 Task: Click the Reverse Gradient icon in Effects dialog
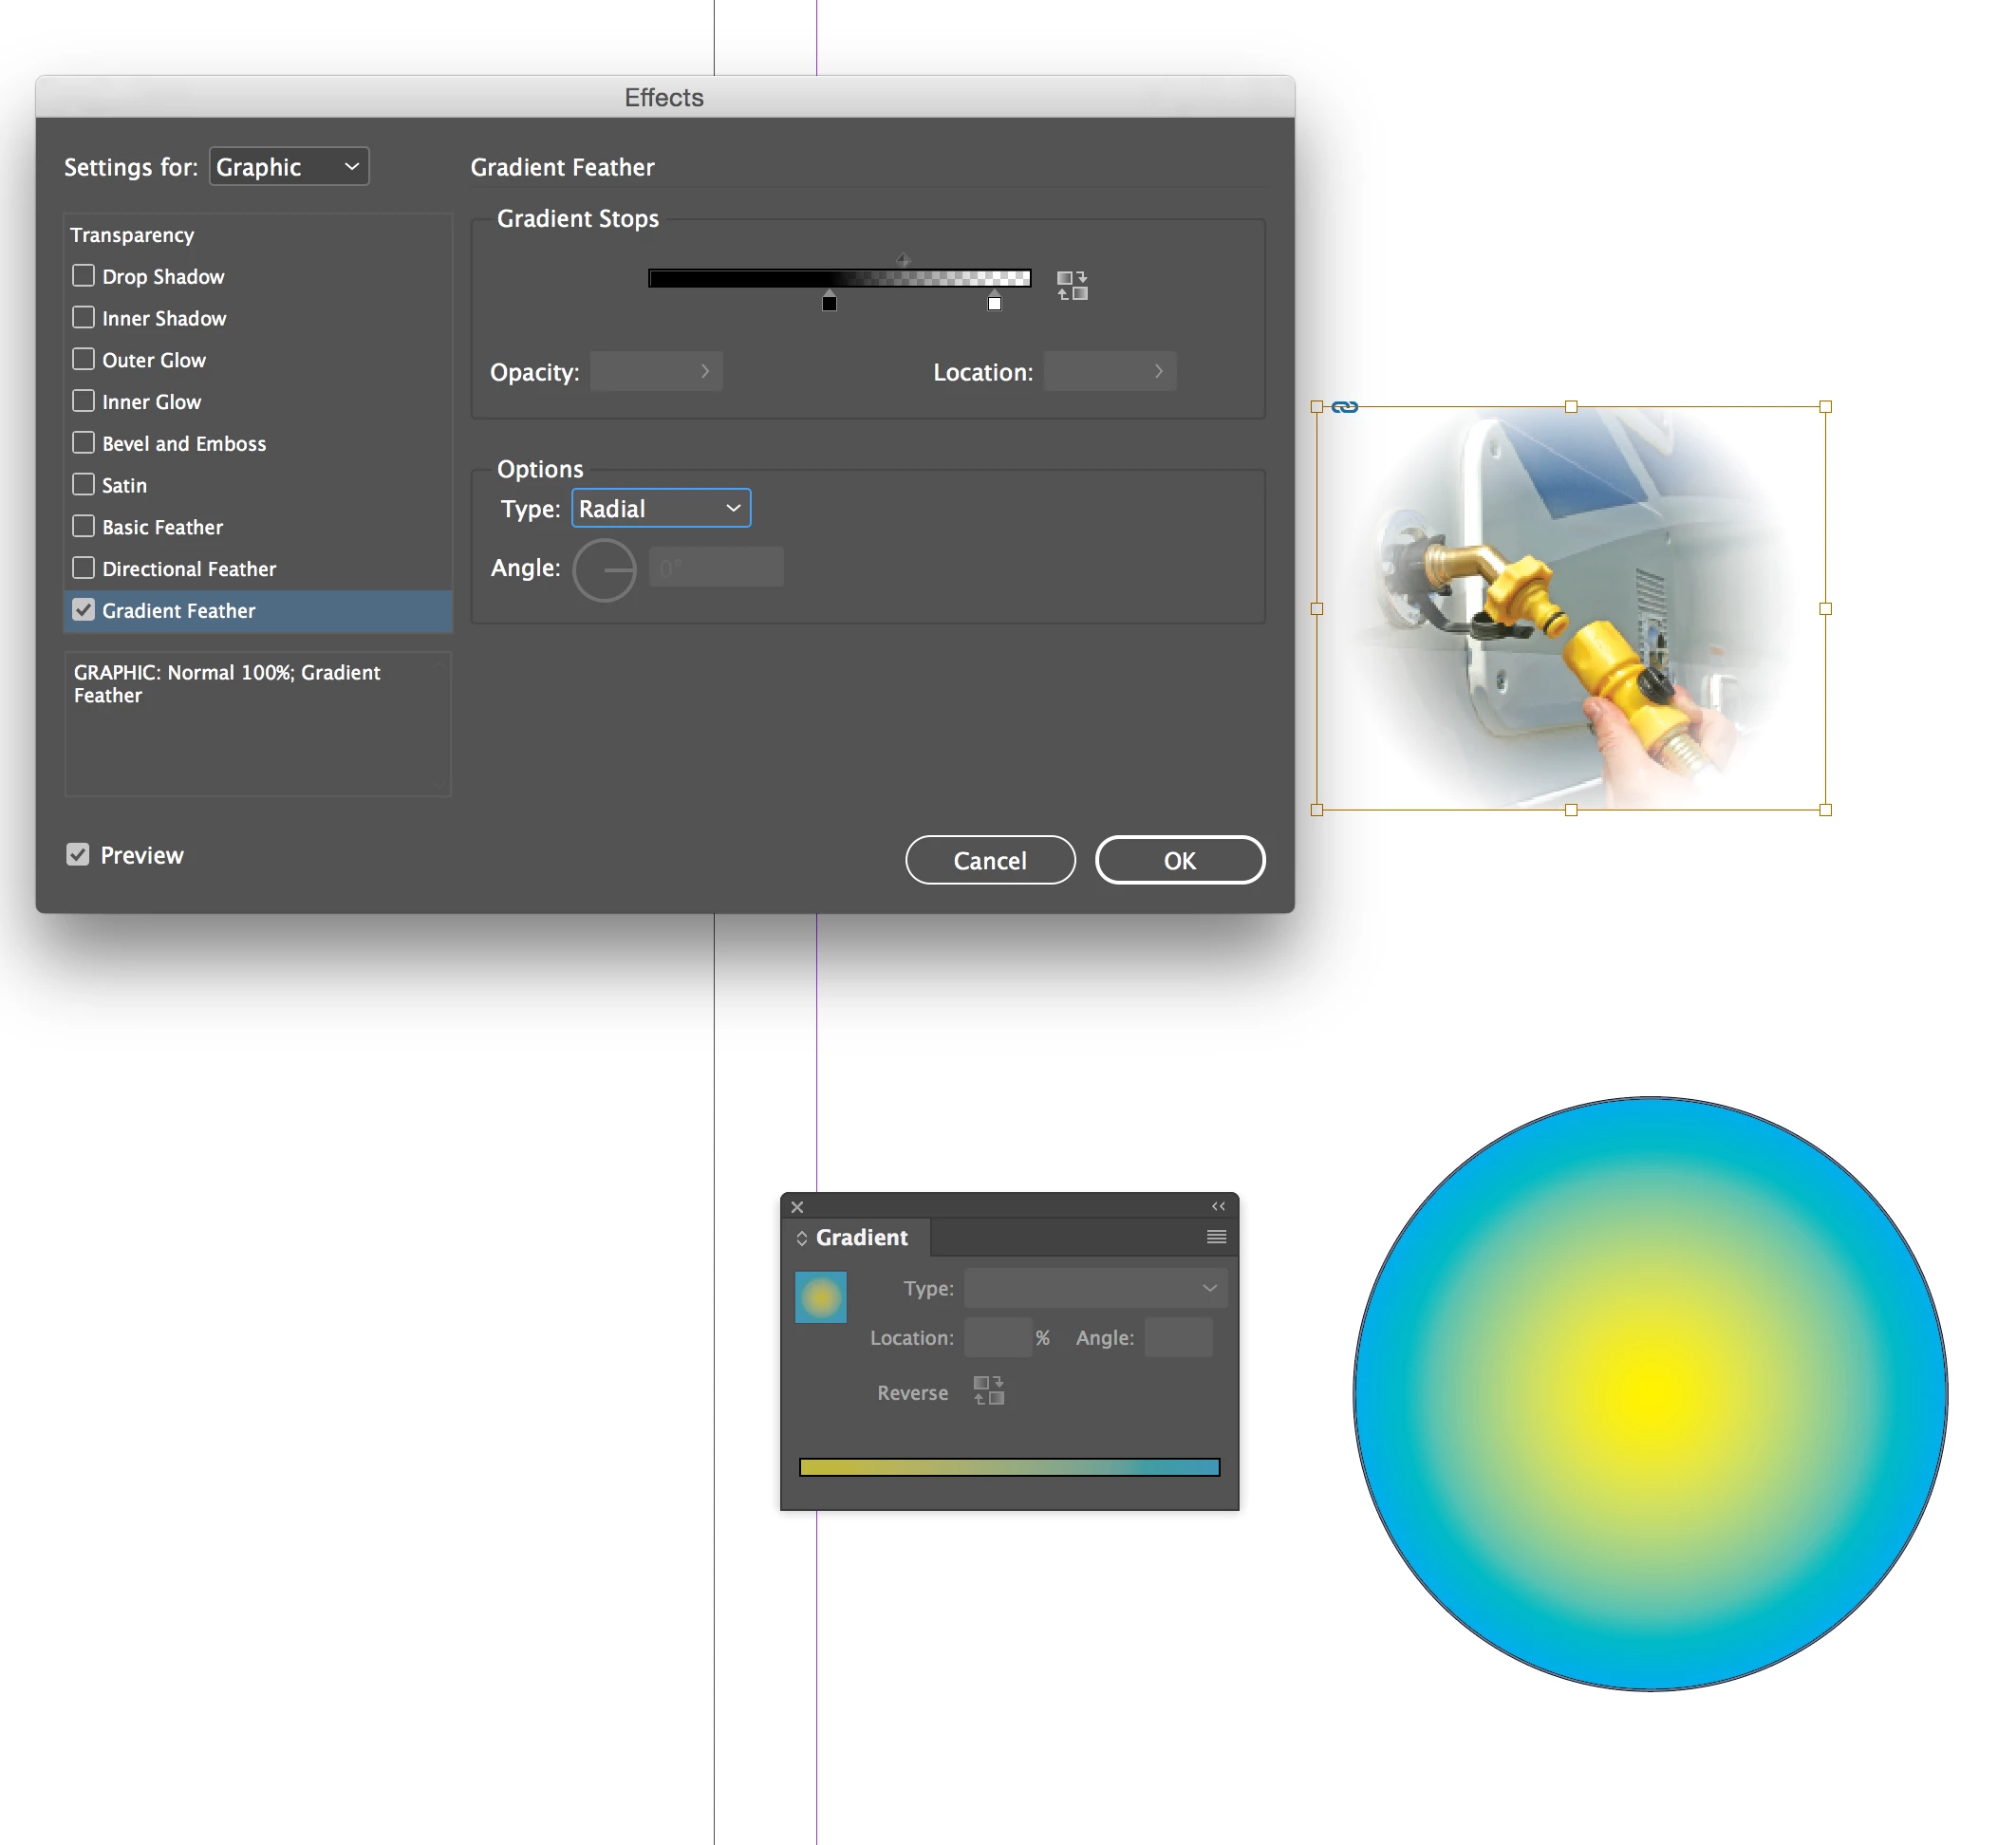tap(1072, 285)
